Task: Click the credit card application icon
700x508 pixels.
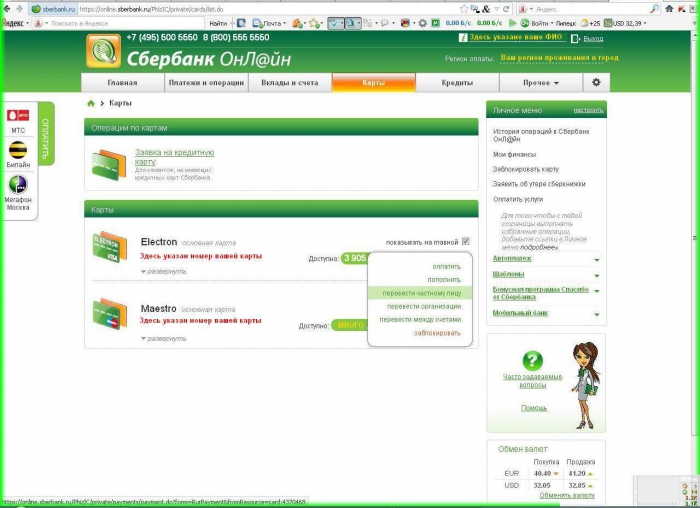Action: point(108,162)
